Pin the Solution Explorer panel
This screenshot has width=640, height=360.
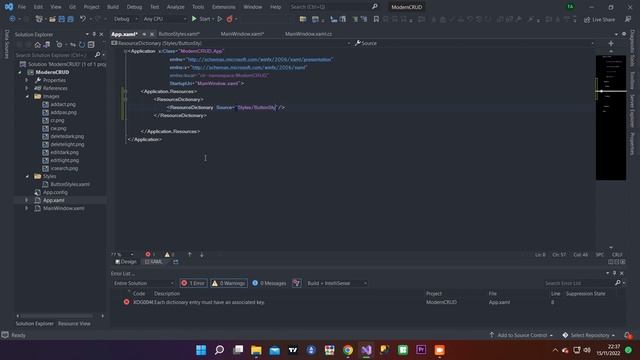tap(94, 34)
